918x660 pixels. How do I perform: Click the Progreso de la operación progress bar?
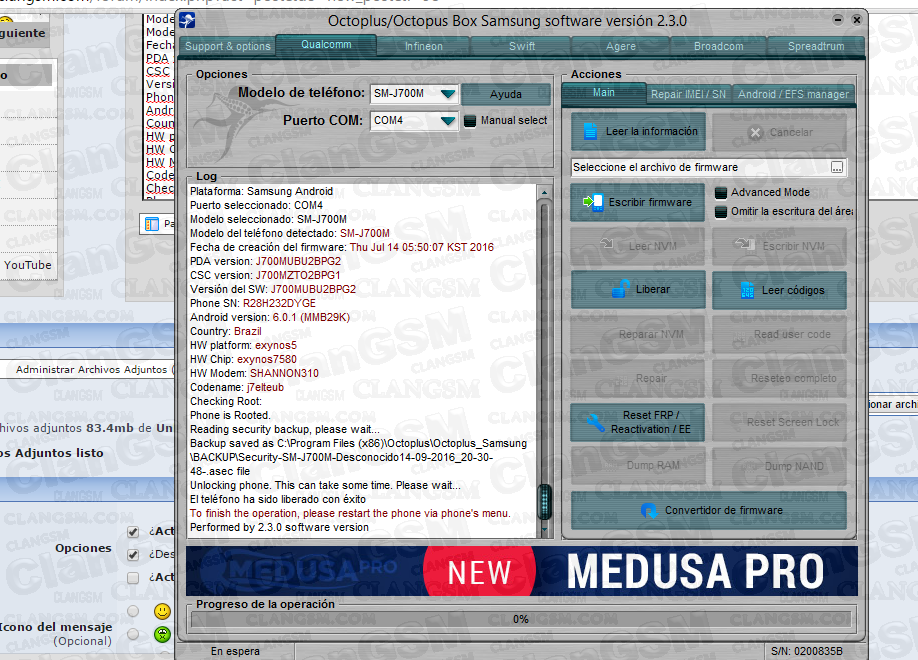520,619
